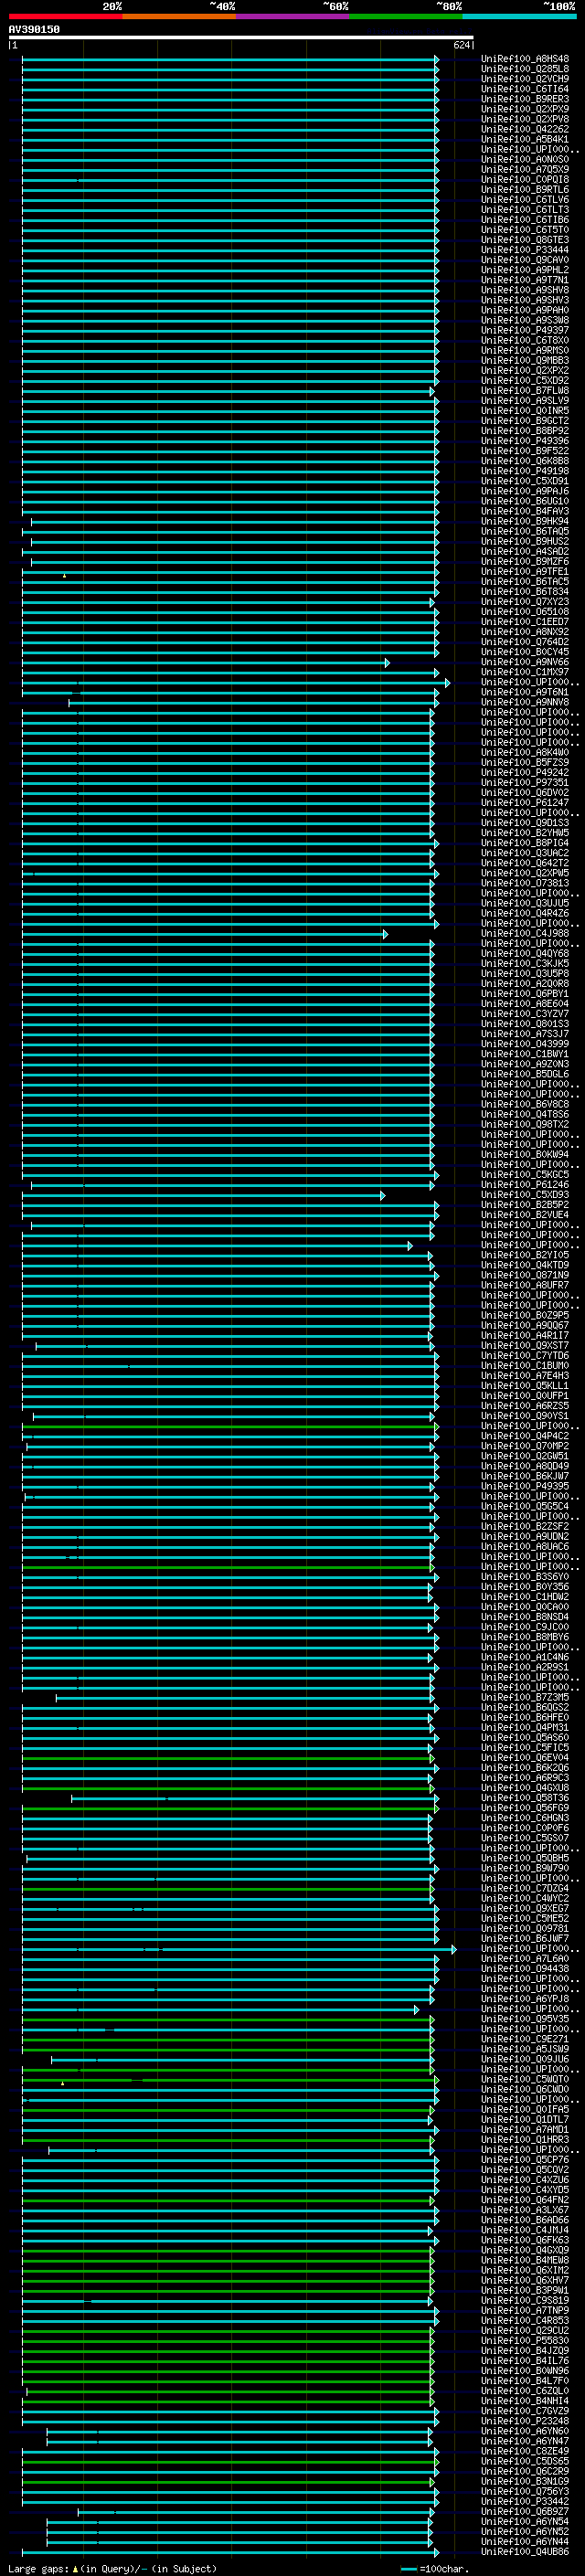The height and width of the screenshot is (2576, 585).
Task: Open hit UniRef100_Q756Y3
Action: coord(525,2491)
